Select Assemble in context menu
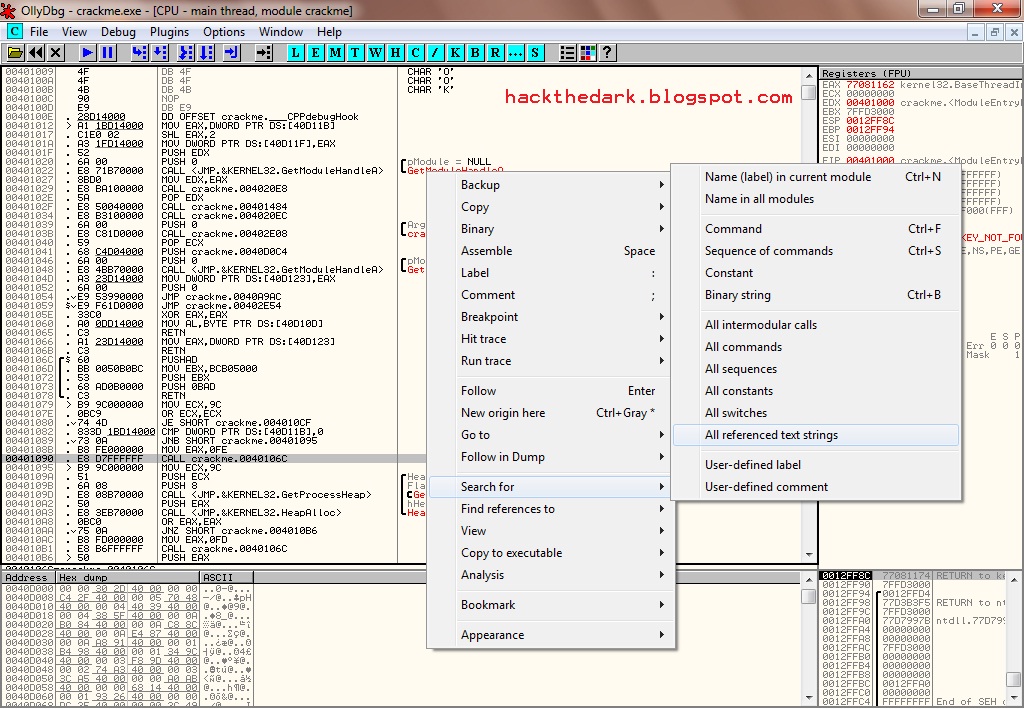This screenshot has height=709, width=1024. click(x=551, y=251)
